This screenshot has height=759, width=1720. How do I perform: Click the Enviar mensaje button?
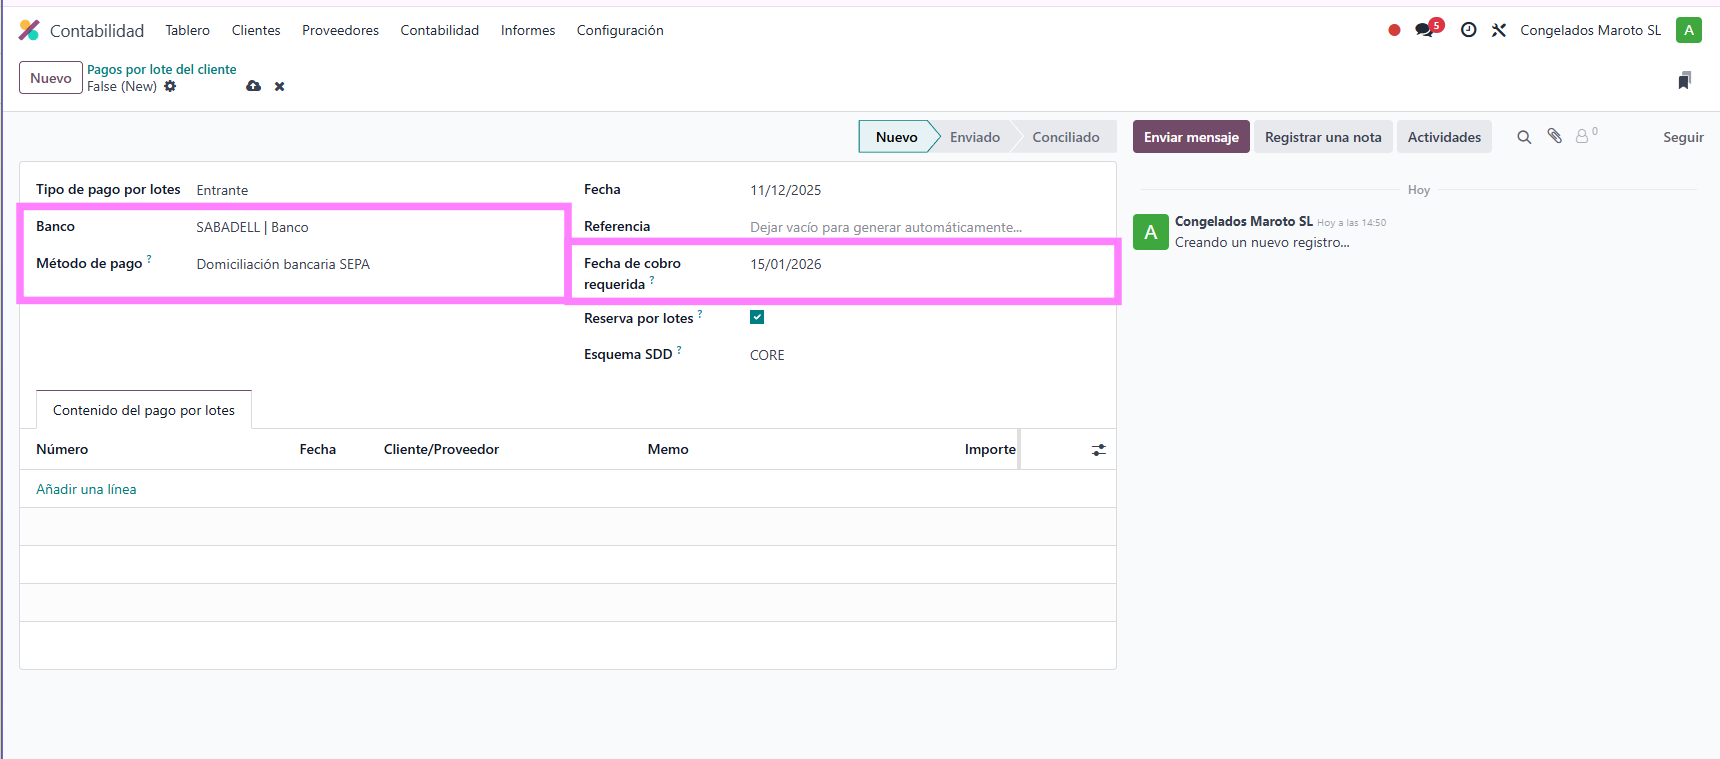click(x=1190, y=137)
